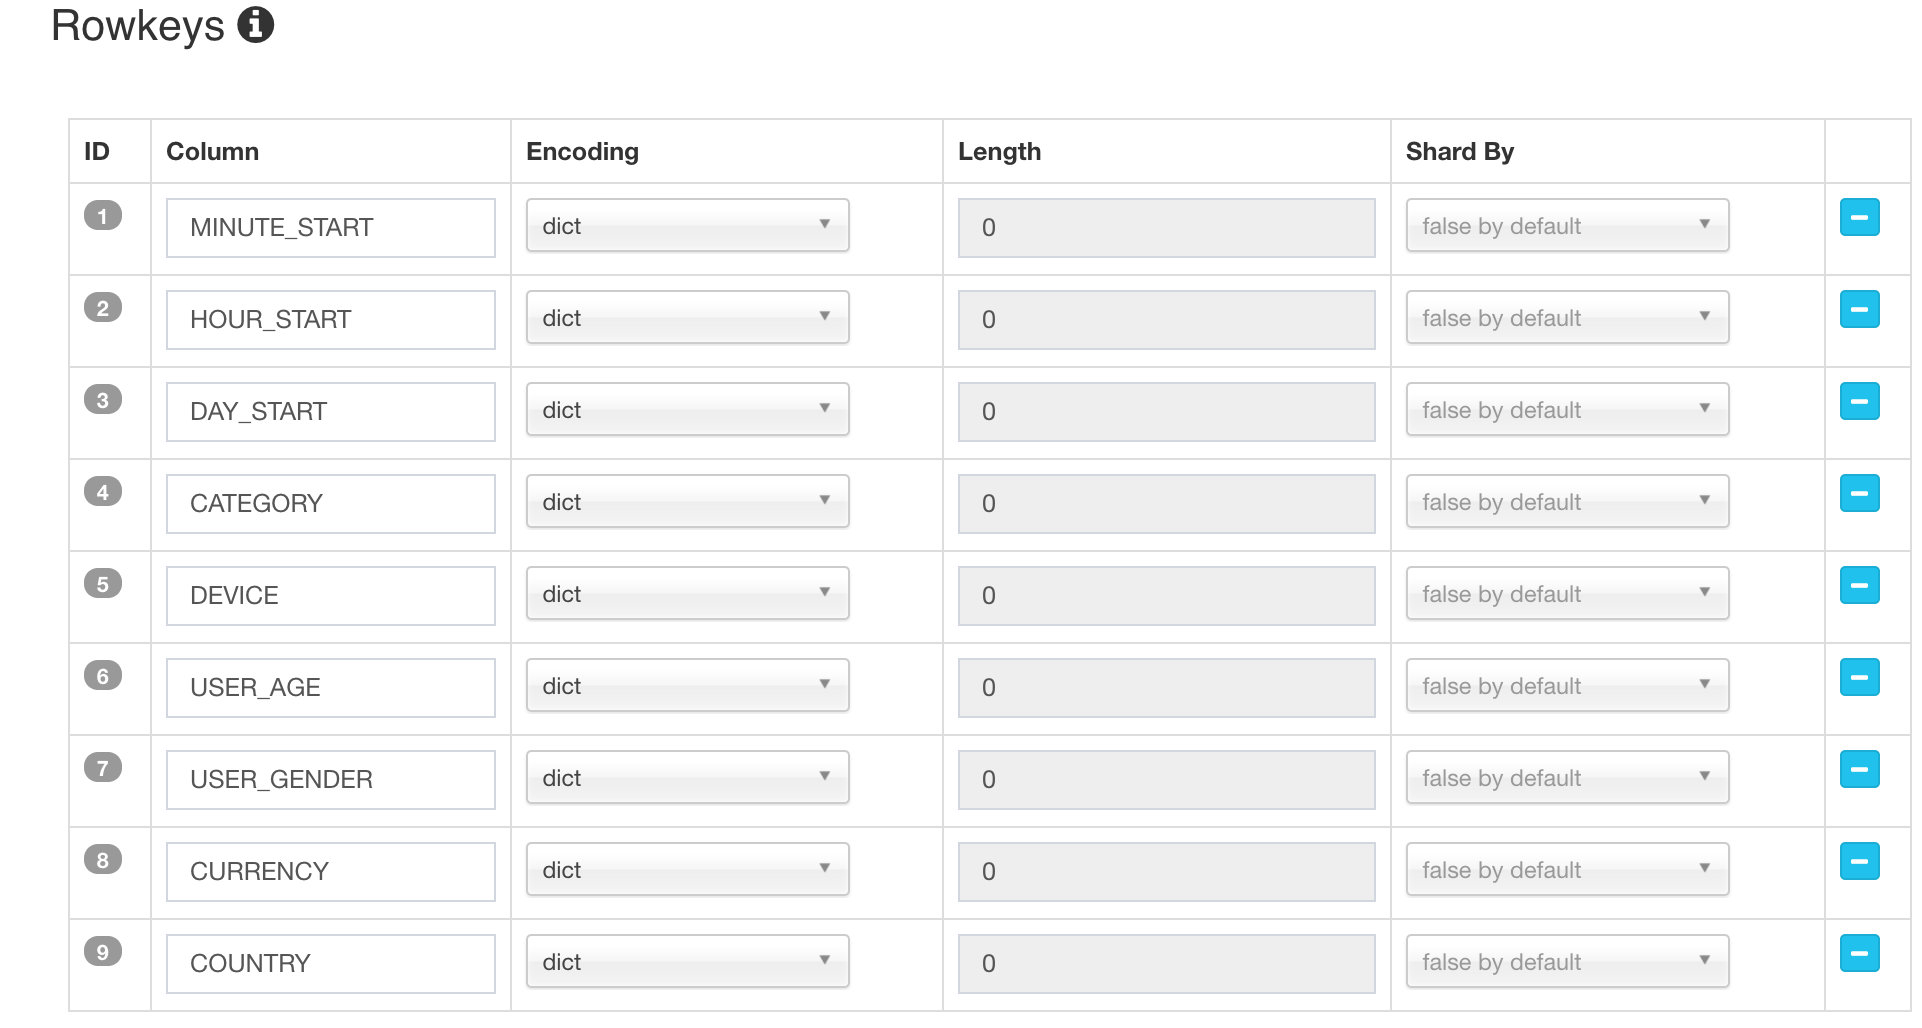This screenshot has width=1922, height=1028.
Task: Expand Shard By dropdown for USER_GENDER
Action: 1567,778
